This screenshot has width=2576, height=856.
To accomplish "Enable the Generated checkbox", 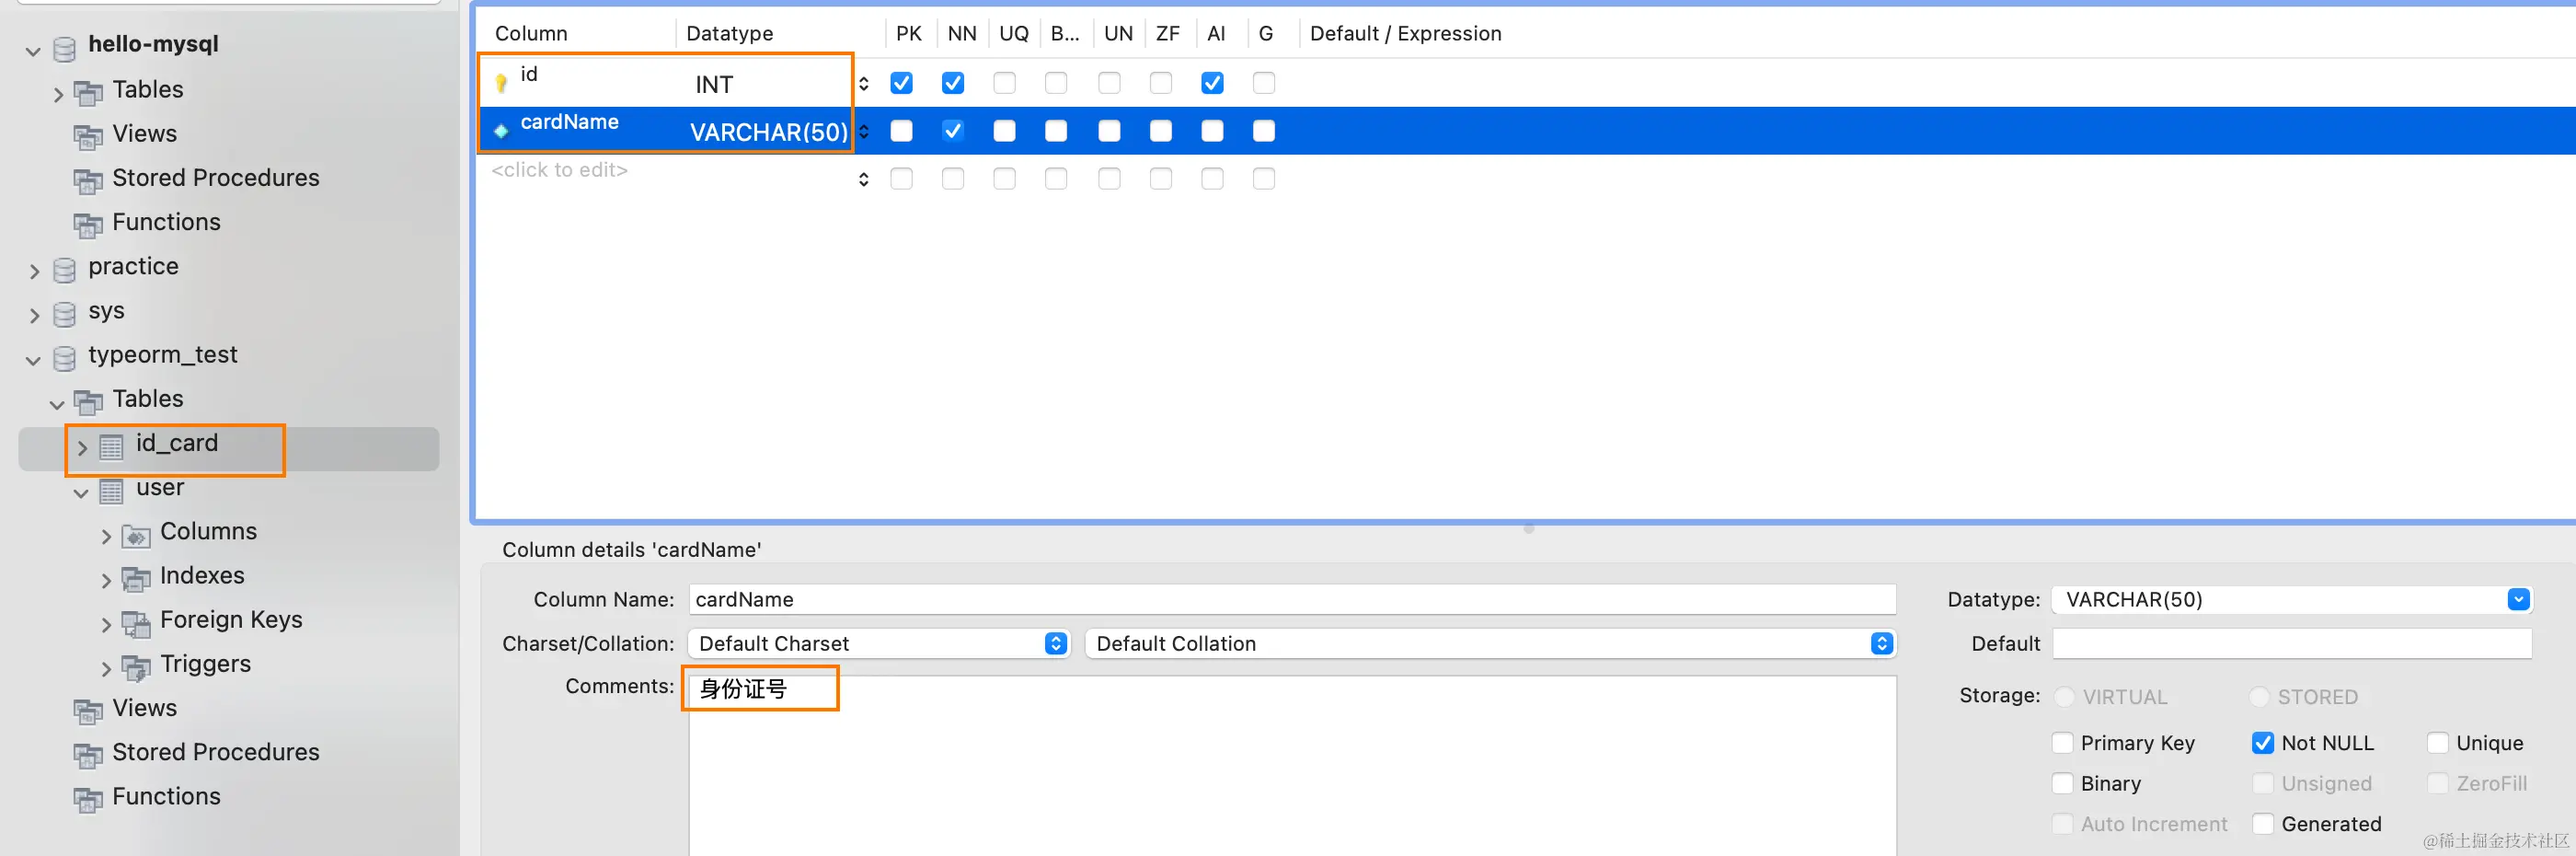I will (2263, 824).
